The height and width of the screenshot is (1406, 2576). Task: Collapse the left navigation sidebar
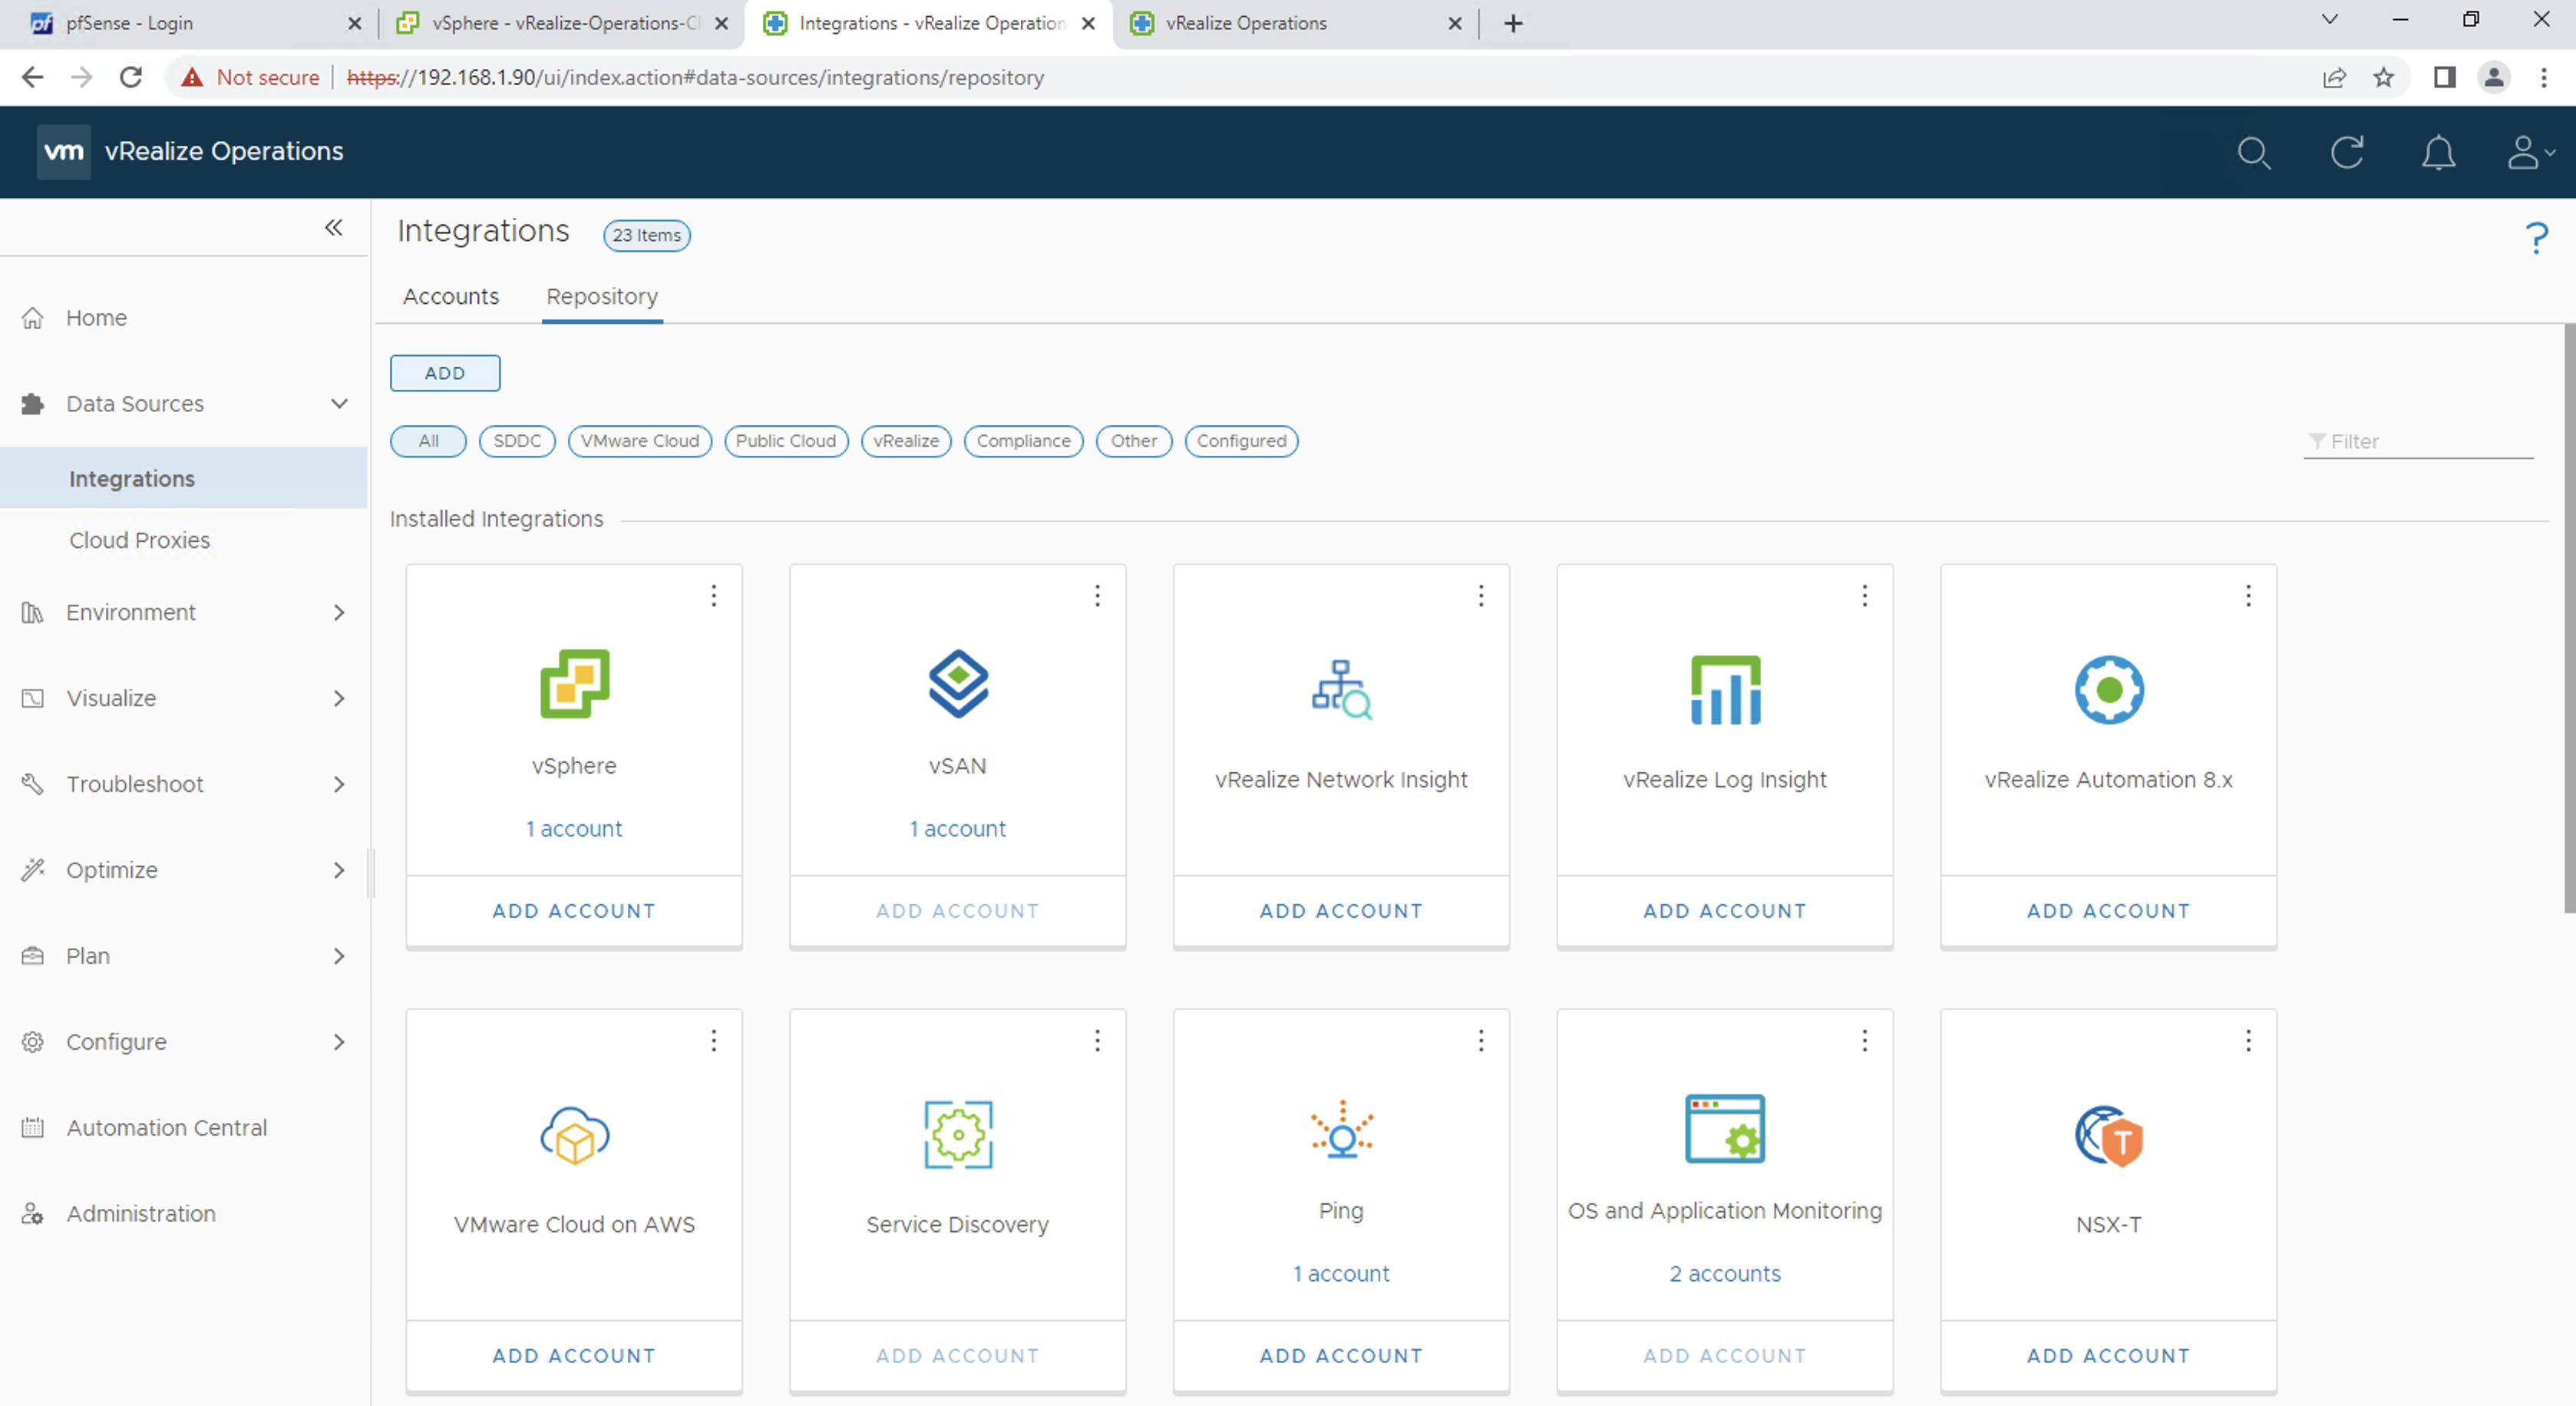(334, 228)
